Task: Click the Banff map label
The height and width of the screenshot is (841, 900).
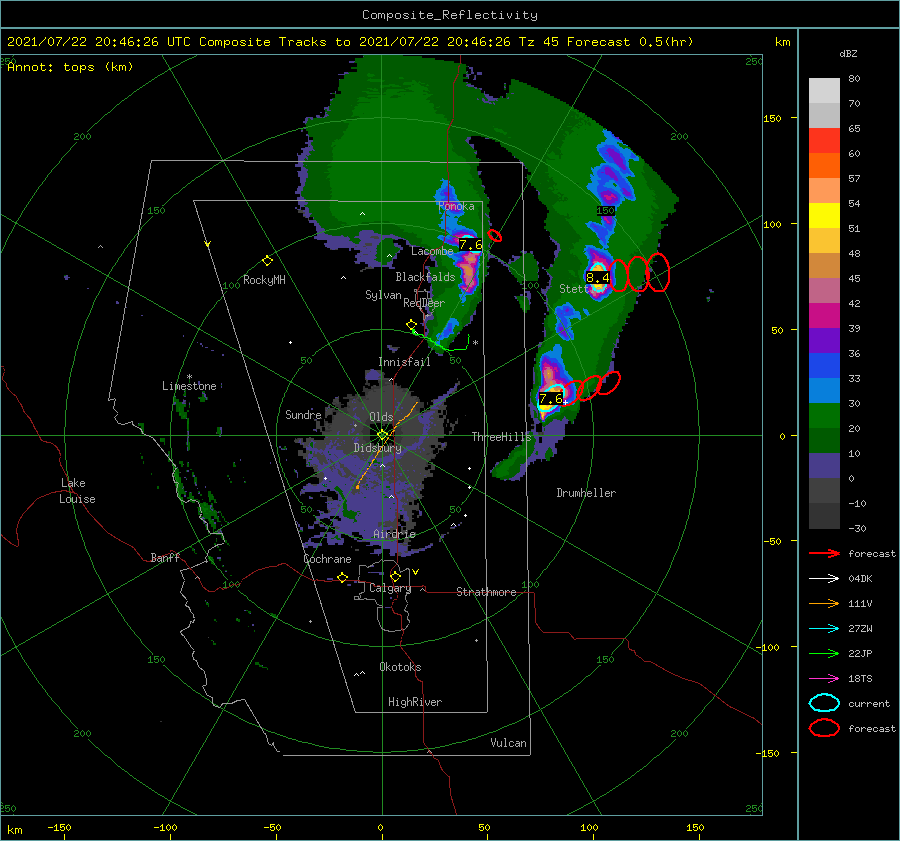Action: click(x=165, y=557)
